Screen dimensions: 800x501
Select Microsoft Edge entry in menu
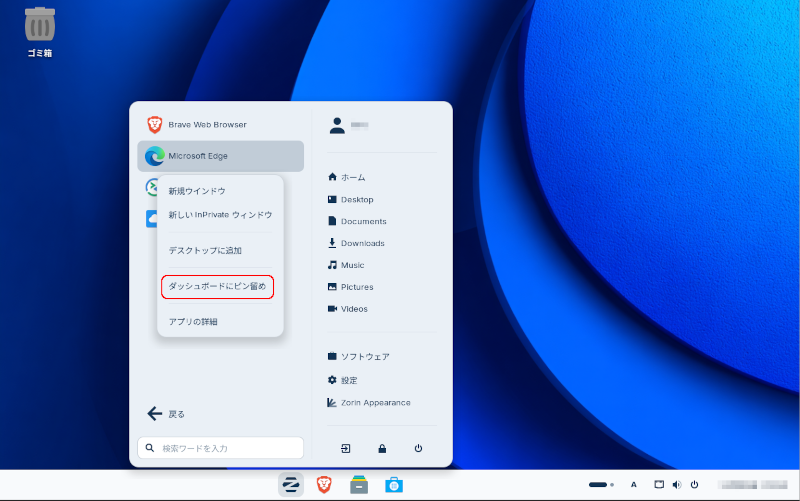[x=220, y=156]
